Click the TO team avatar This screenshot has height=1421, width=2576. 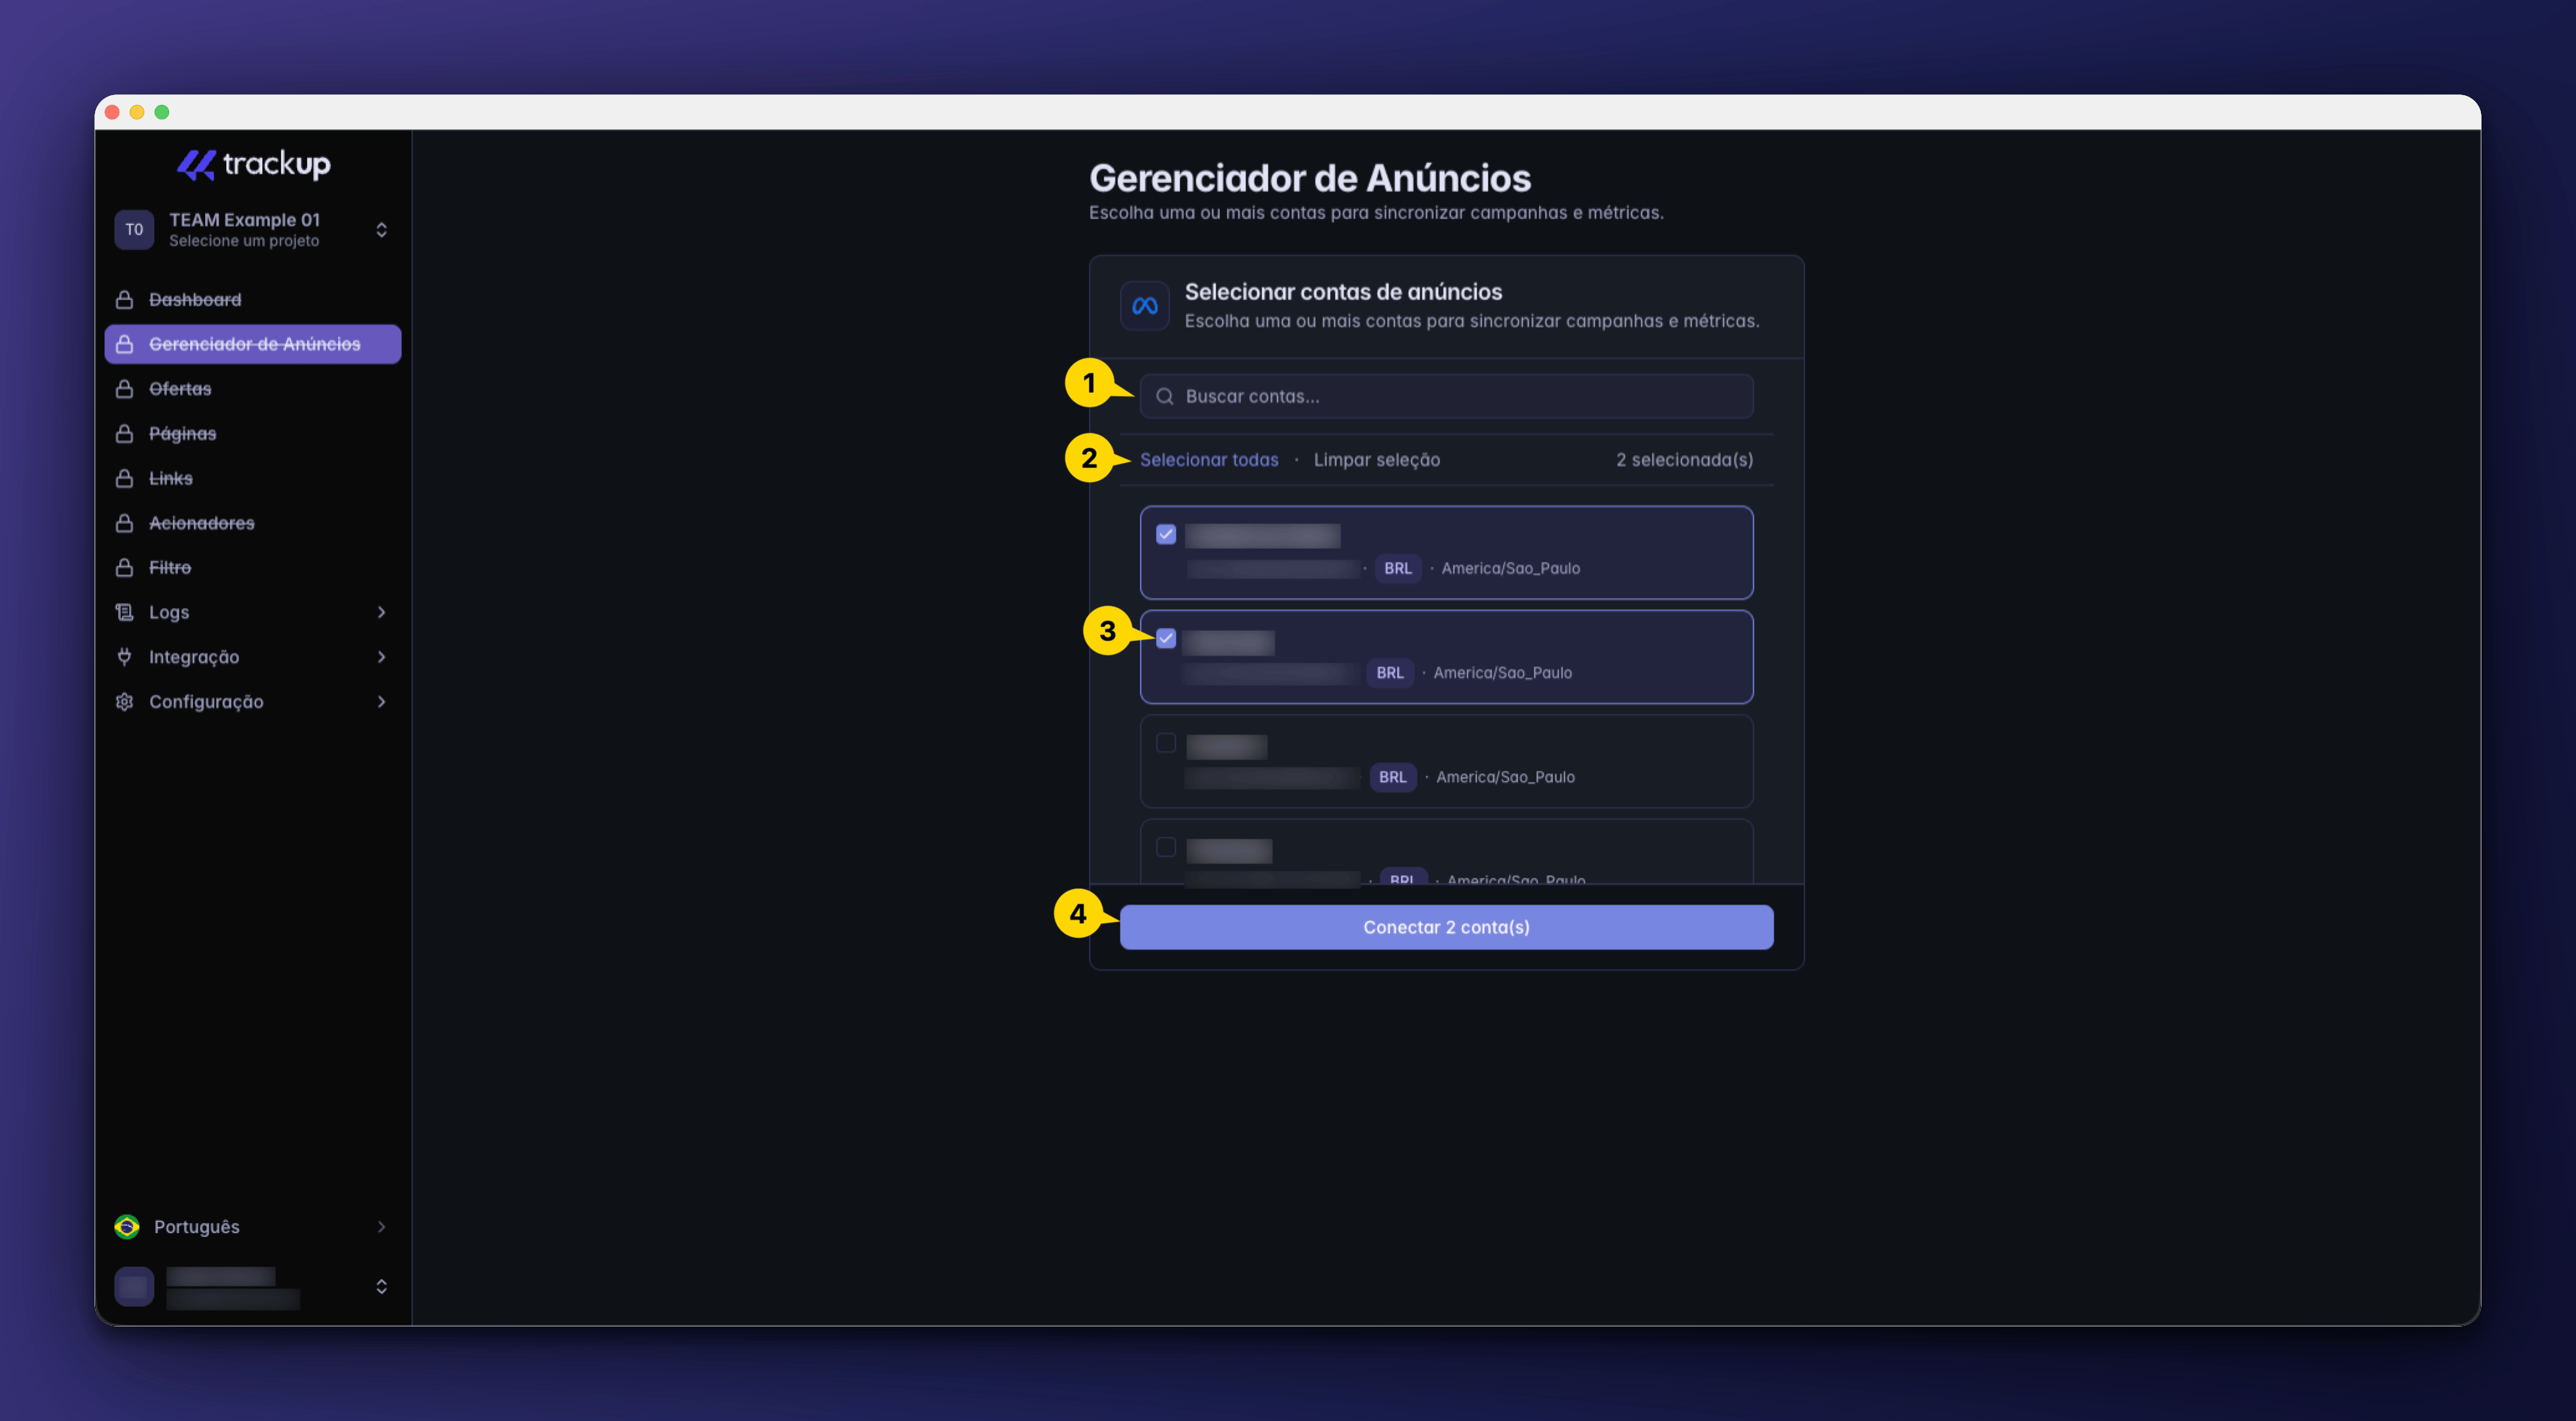134,229
